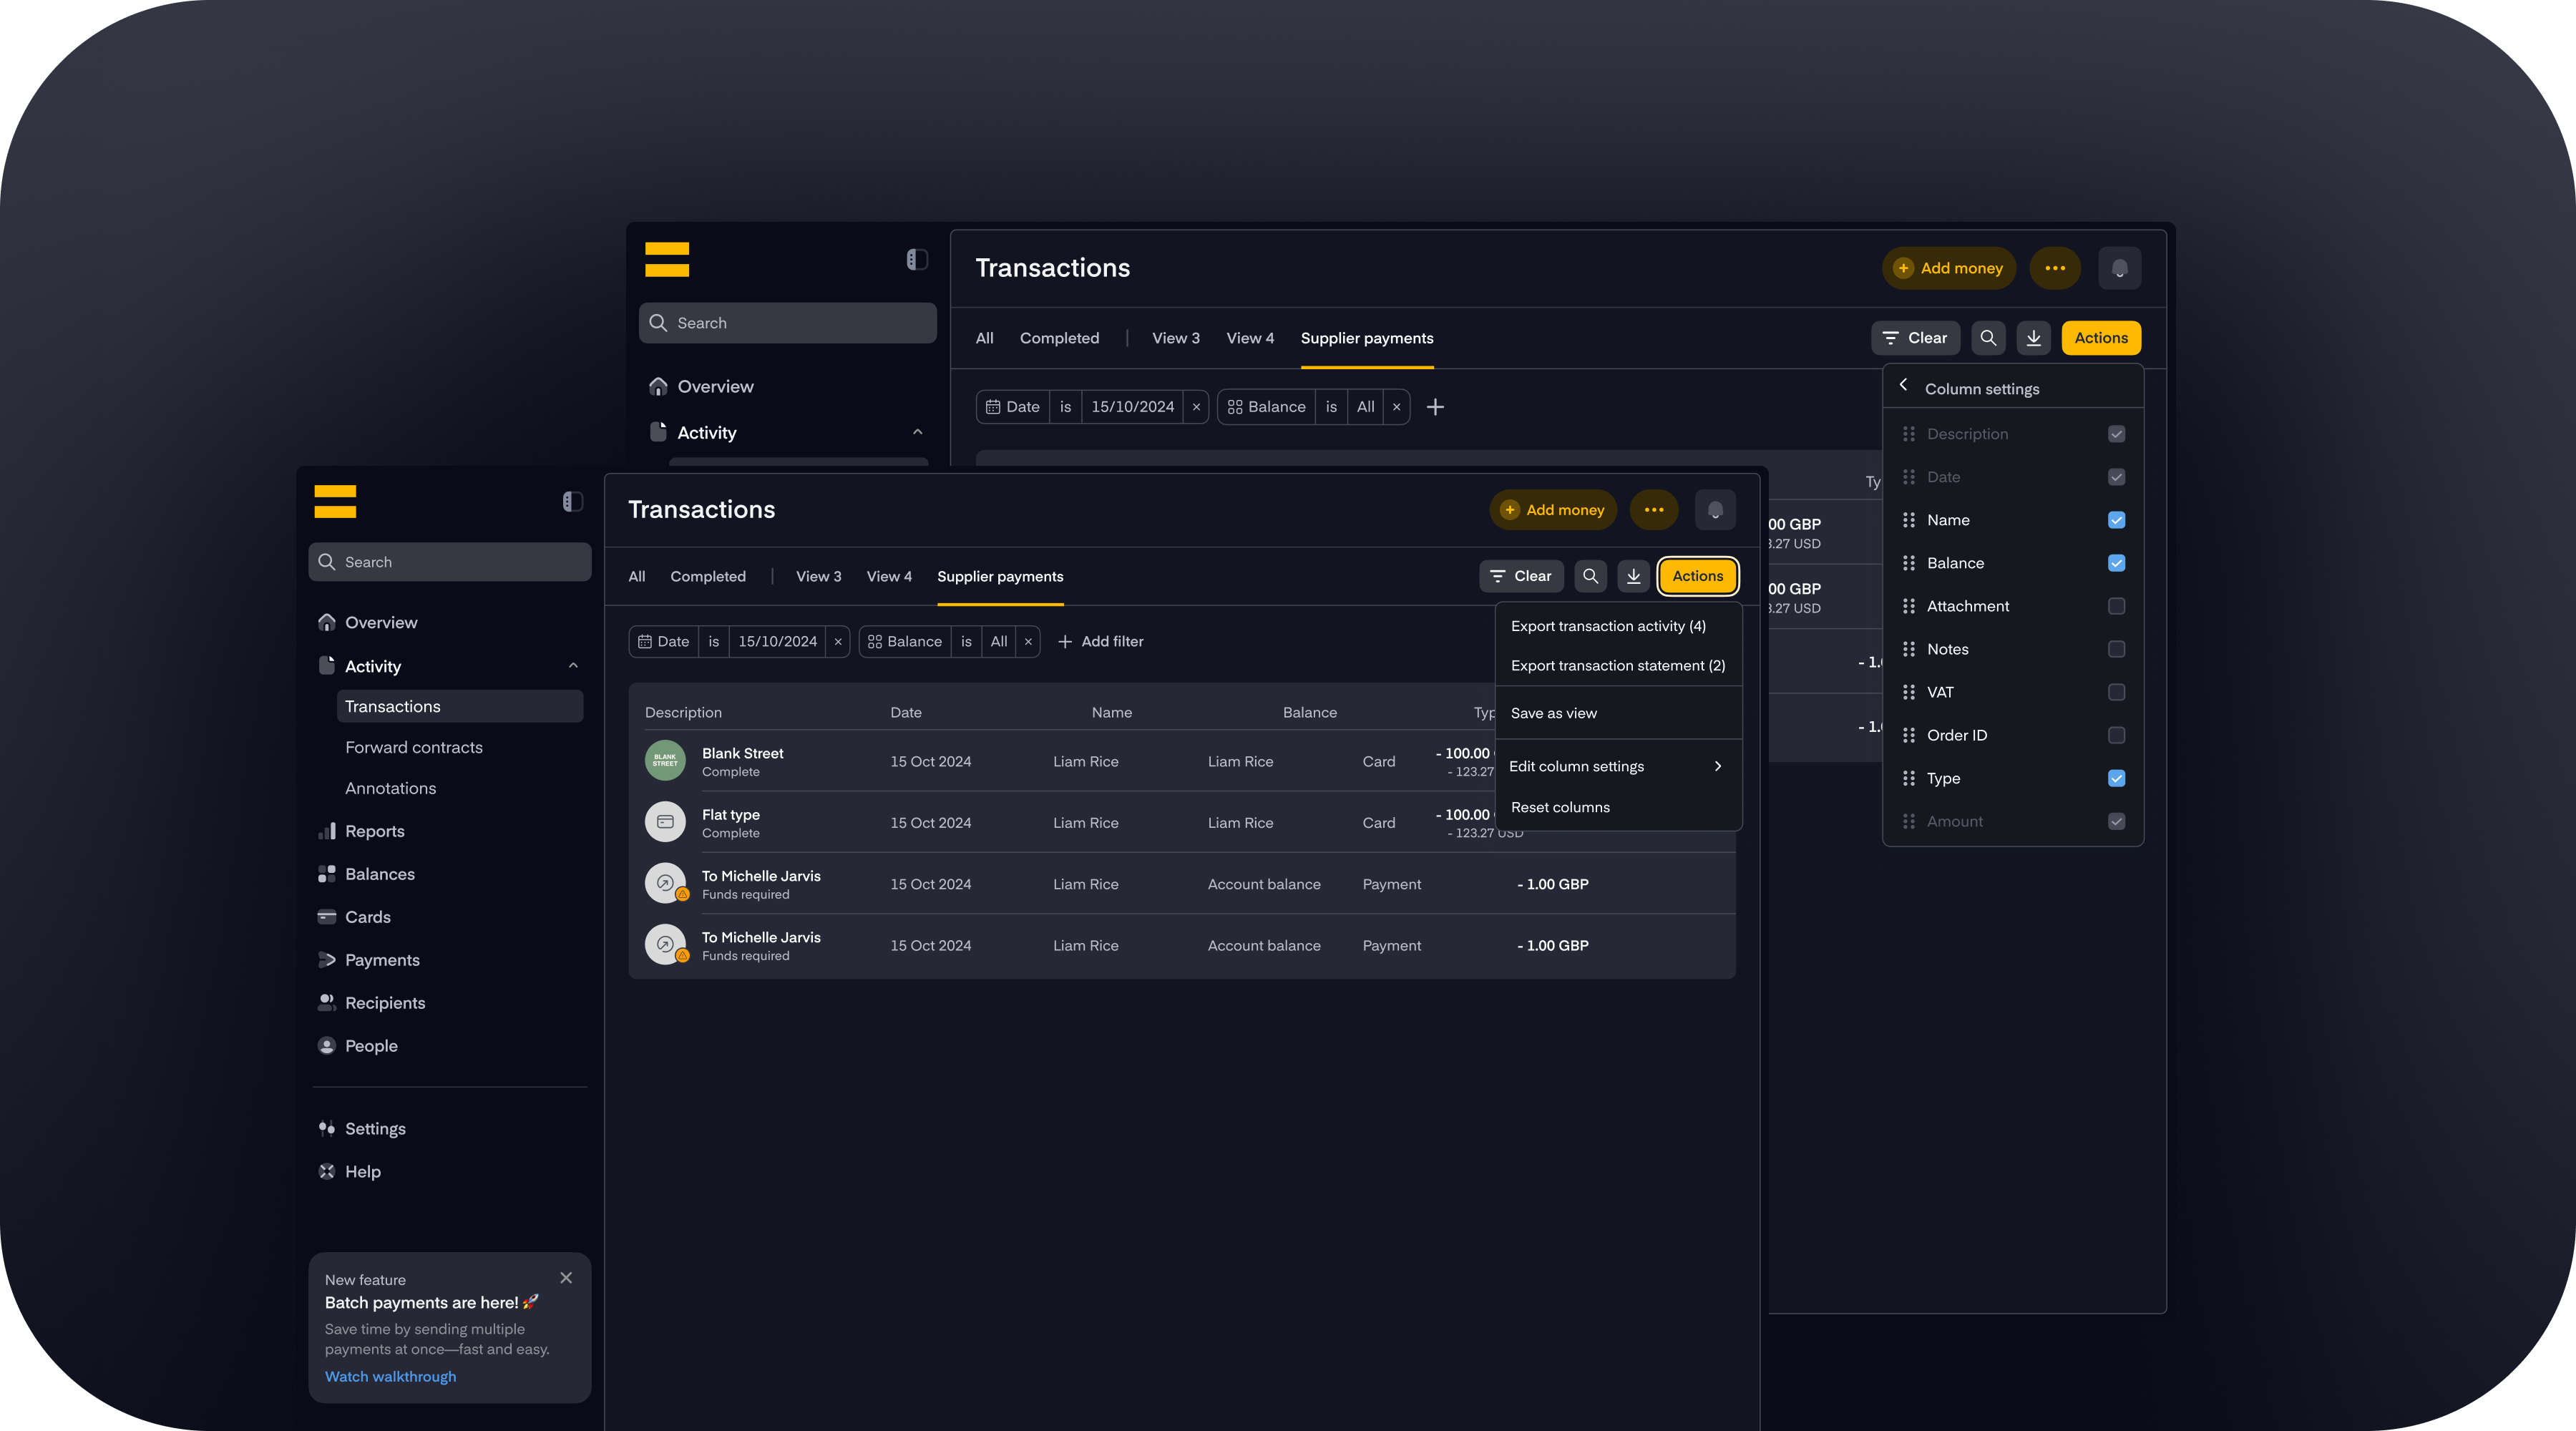2576x1431 pixels.
Task: Go to Payments in the sidebar
Action: (x=381, y=959)
